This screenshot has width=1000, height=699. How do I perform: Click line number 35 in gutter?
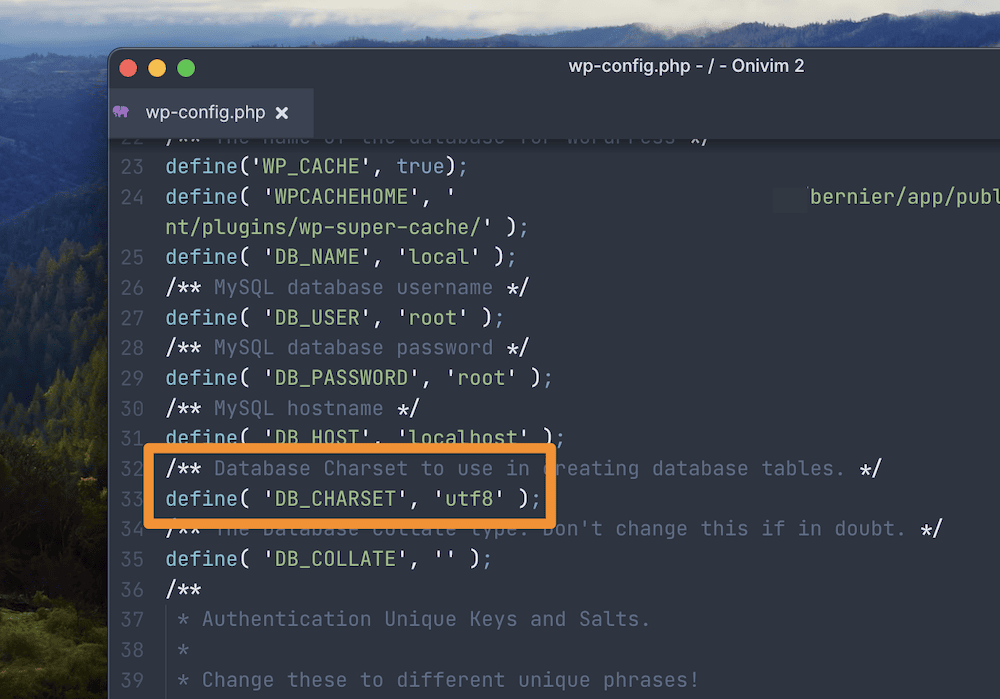point(132,559)
